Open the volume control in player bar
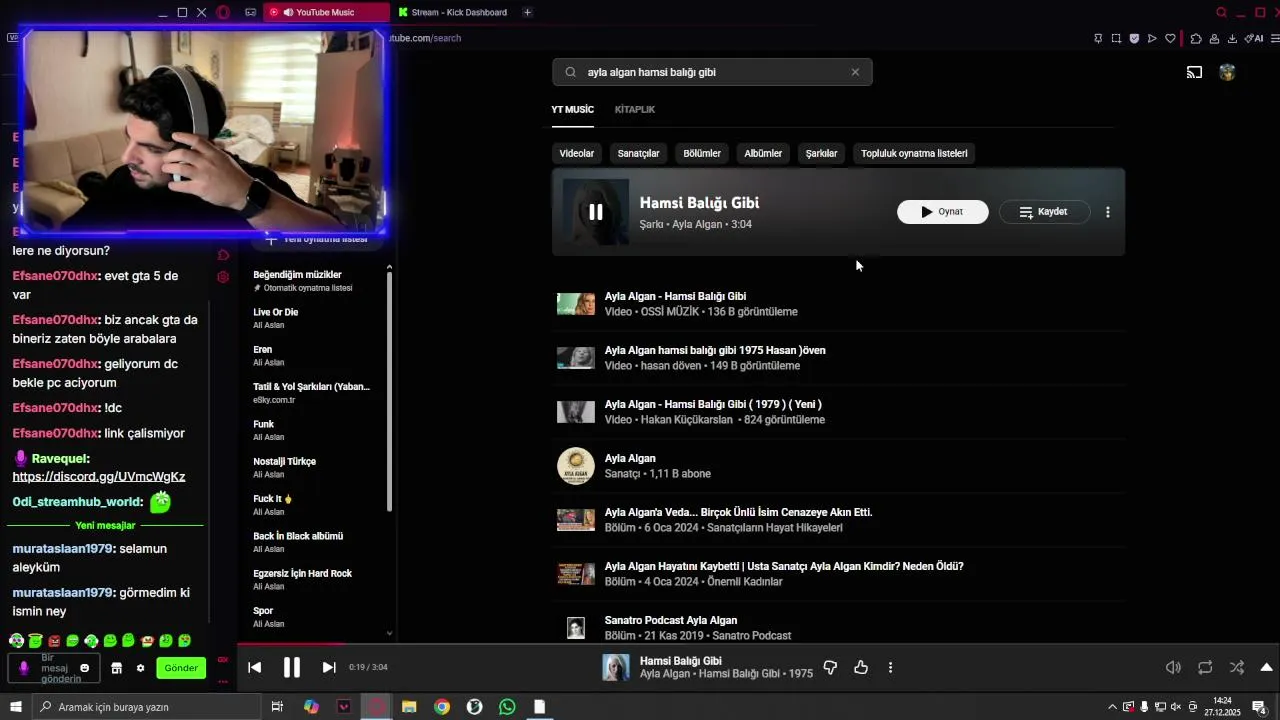The image size is (1280, 720). 1173,667
